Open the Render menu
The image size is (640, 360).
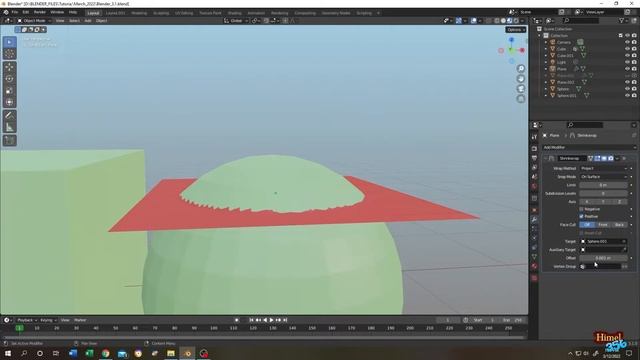pyautogui.click(x=40, y=12)
